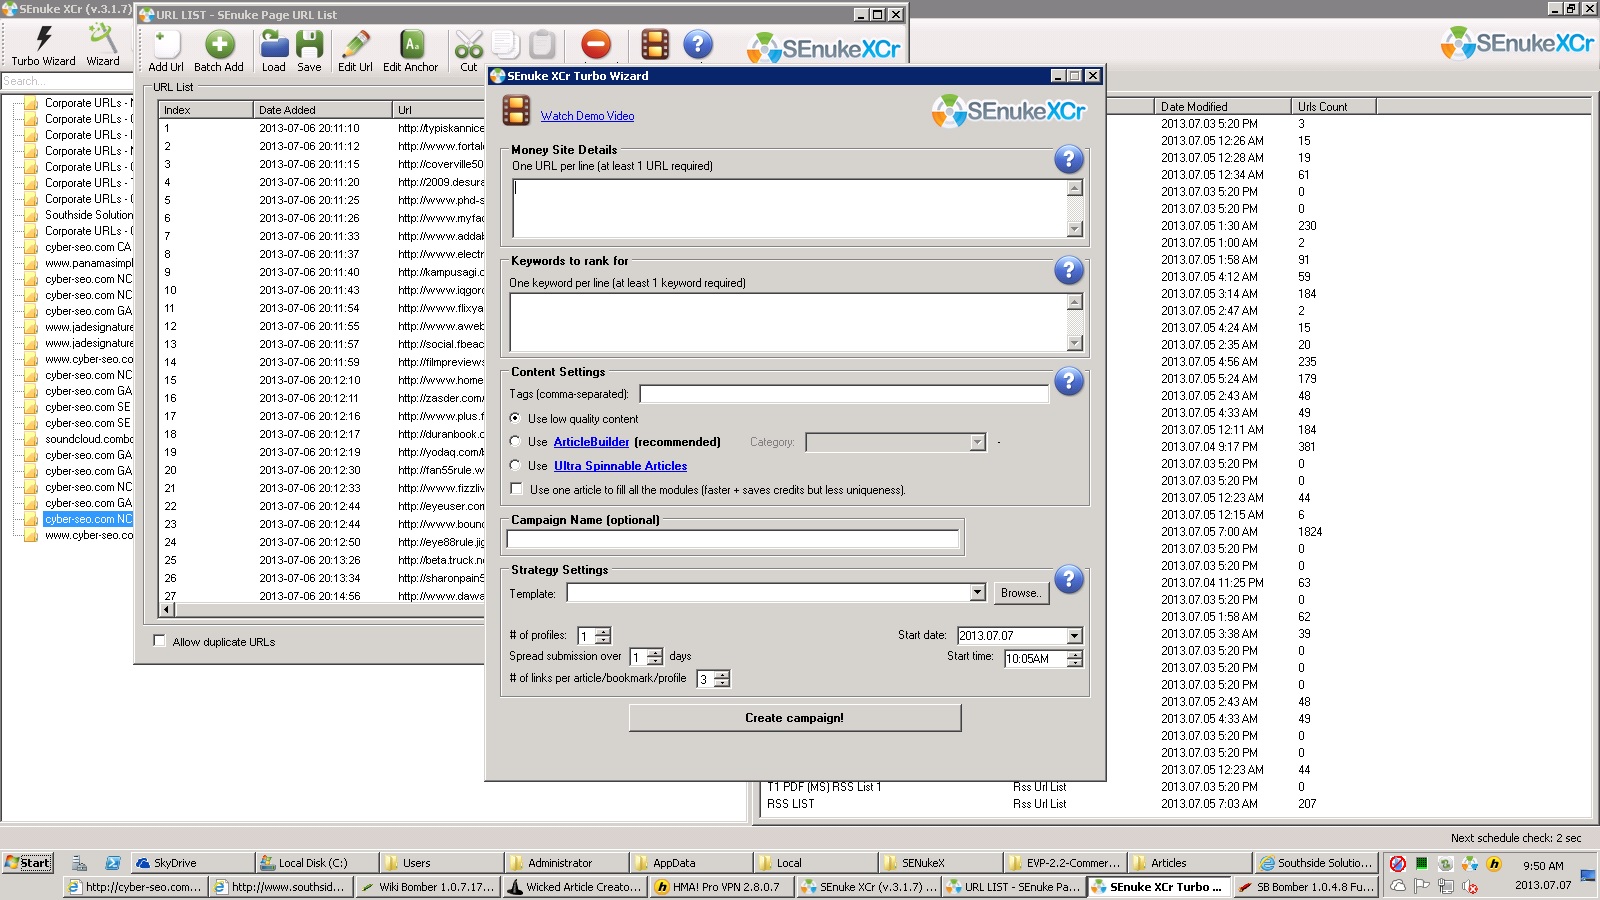Sort by Urls Count column header
The image size is (1600, 900).
tap(1333, 106)
